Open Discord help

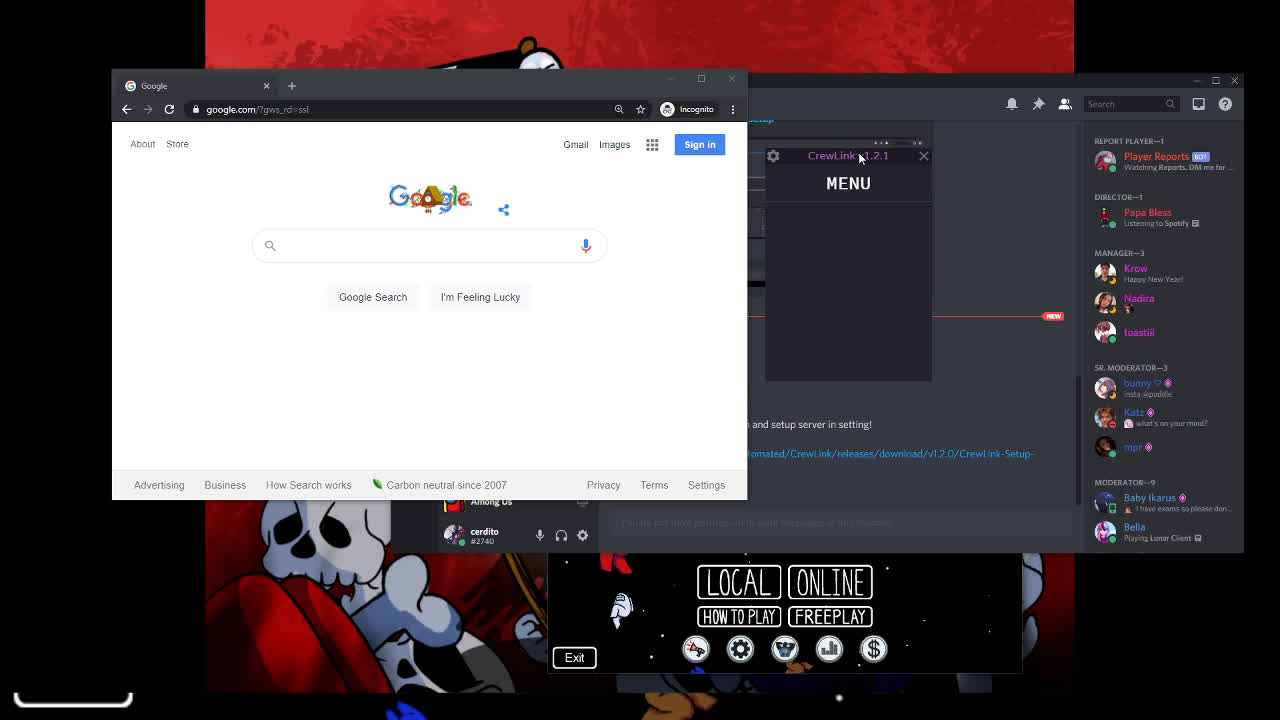pyautogui.click(x=1225, y=104)
